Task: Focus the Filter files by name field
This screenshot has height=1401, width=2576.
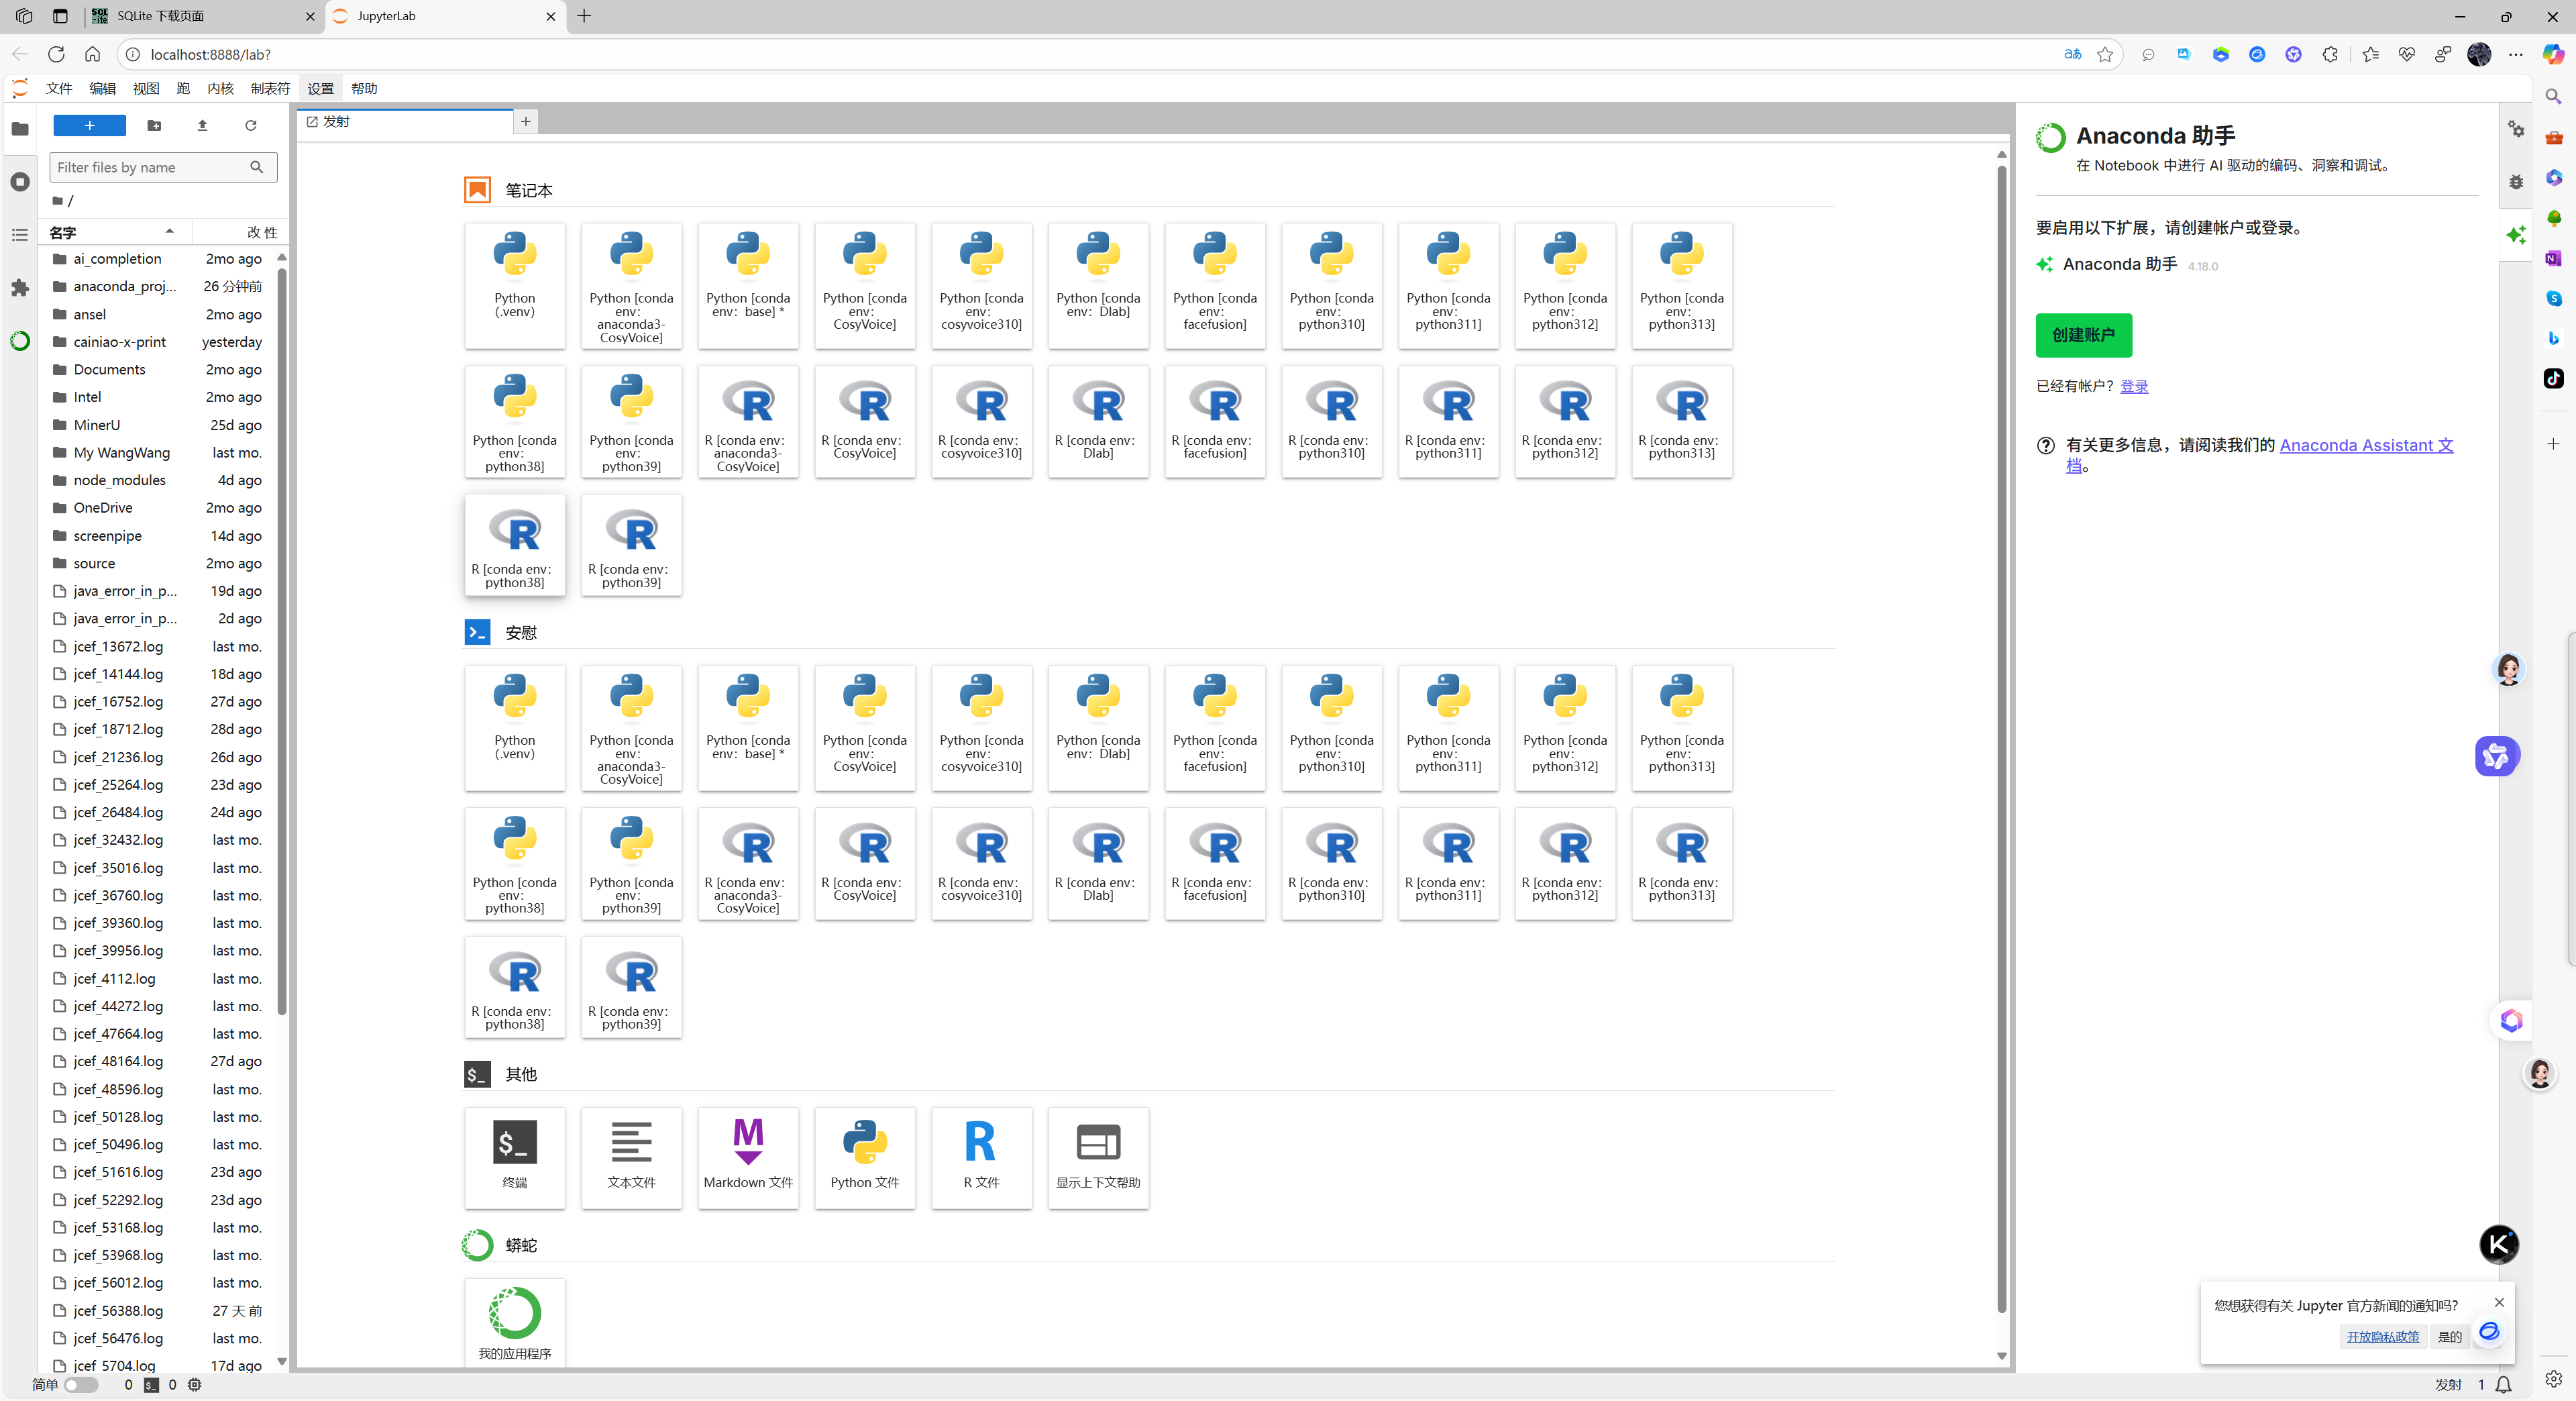Action: tap(150, 167)
